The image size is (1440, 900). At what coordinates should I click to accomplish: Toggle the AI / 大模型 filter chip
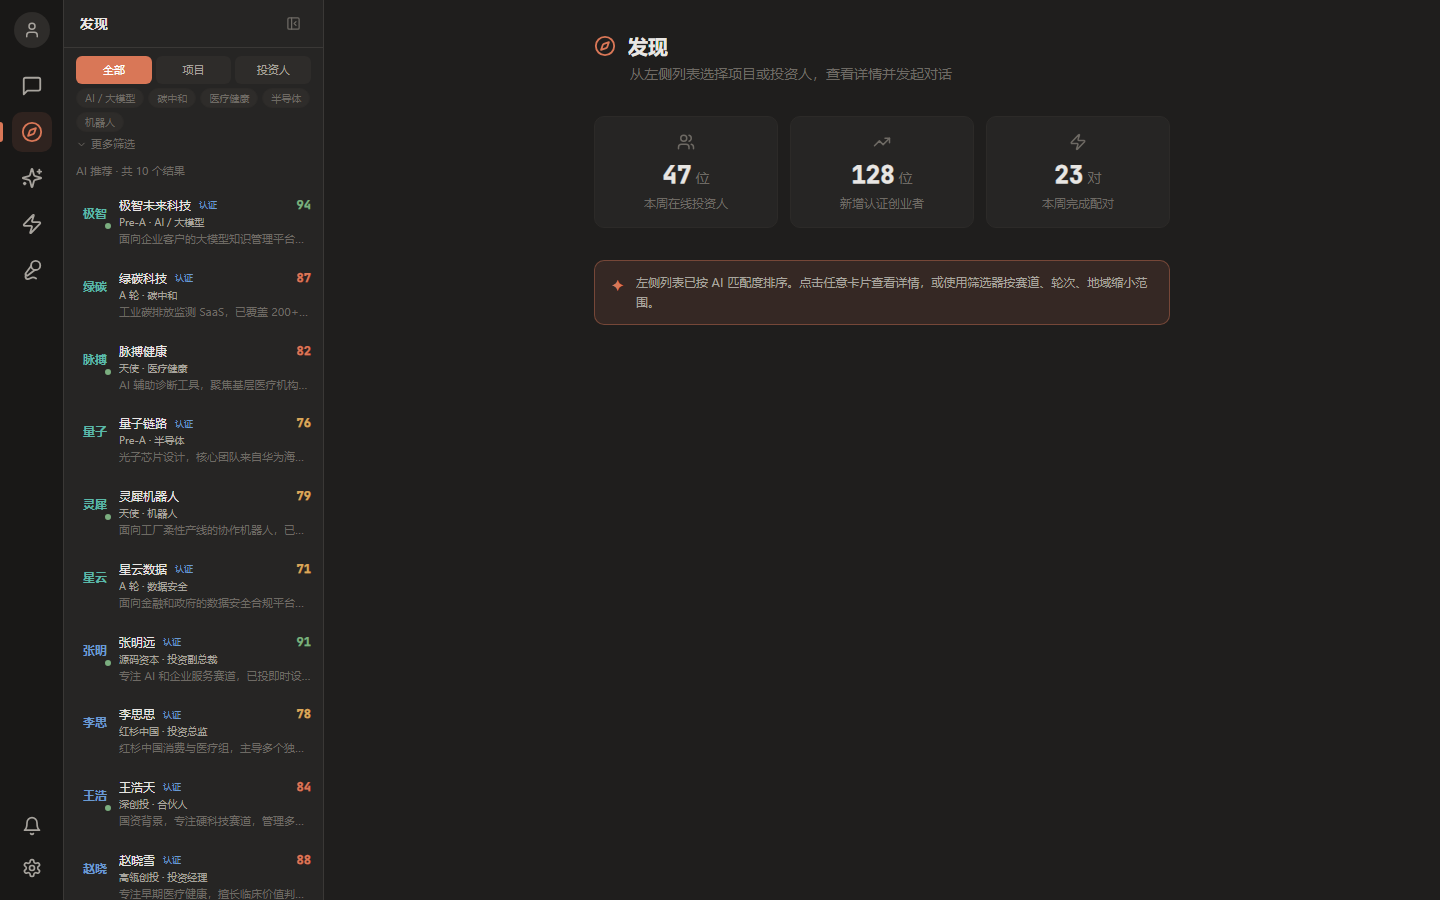pos(110,99)
